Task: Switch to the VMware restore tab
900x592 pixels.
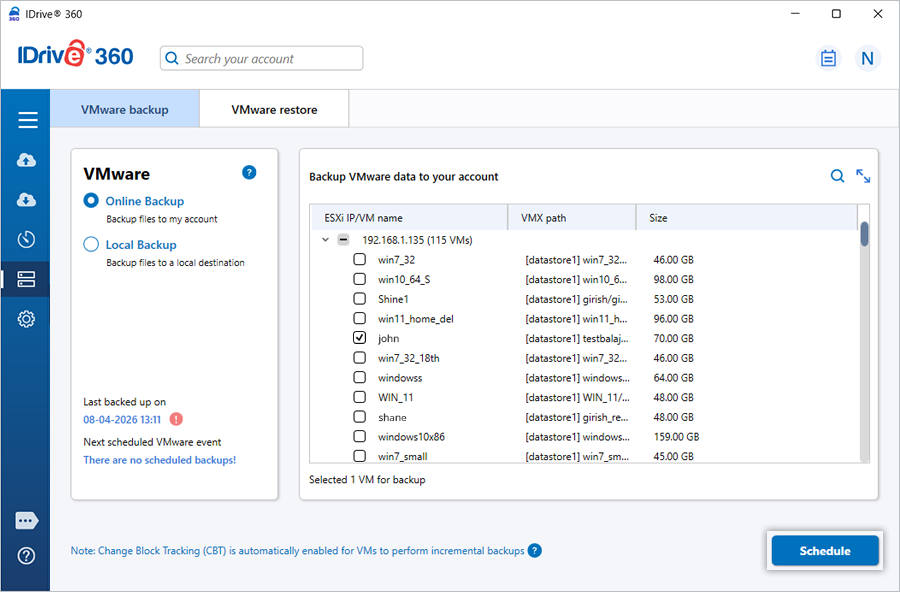Action: (274, 109)
